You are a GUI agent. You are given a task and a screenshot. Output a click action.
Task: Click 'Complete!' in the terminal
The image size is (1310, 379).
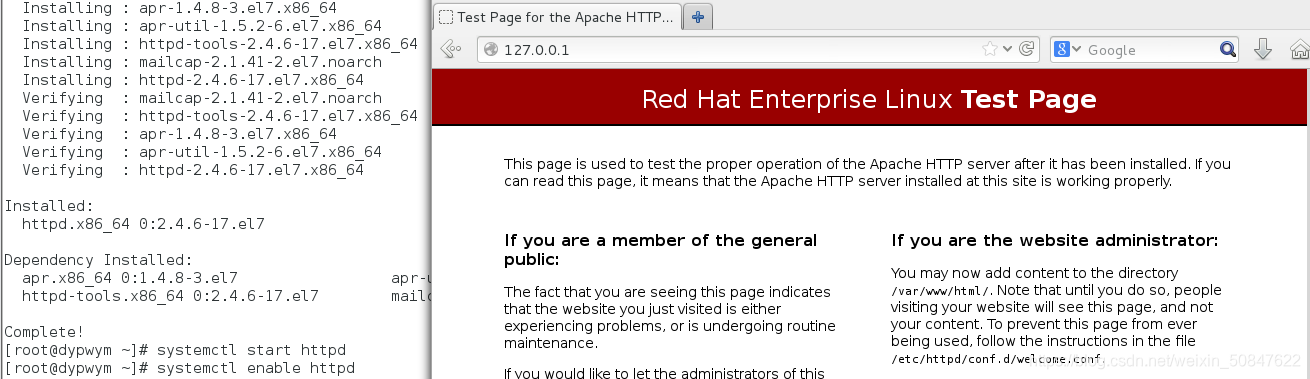coord(44,332)
